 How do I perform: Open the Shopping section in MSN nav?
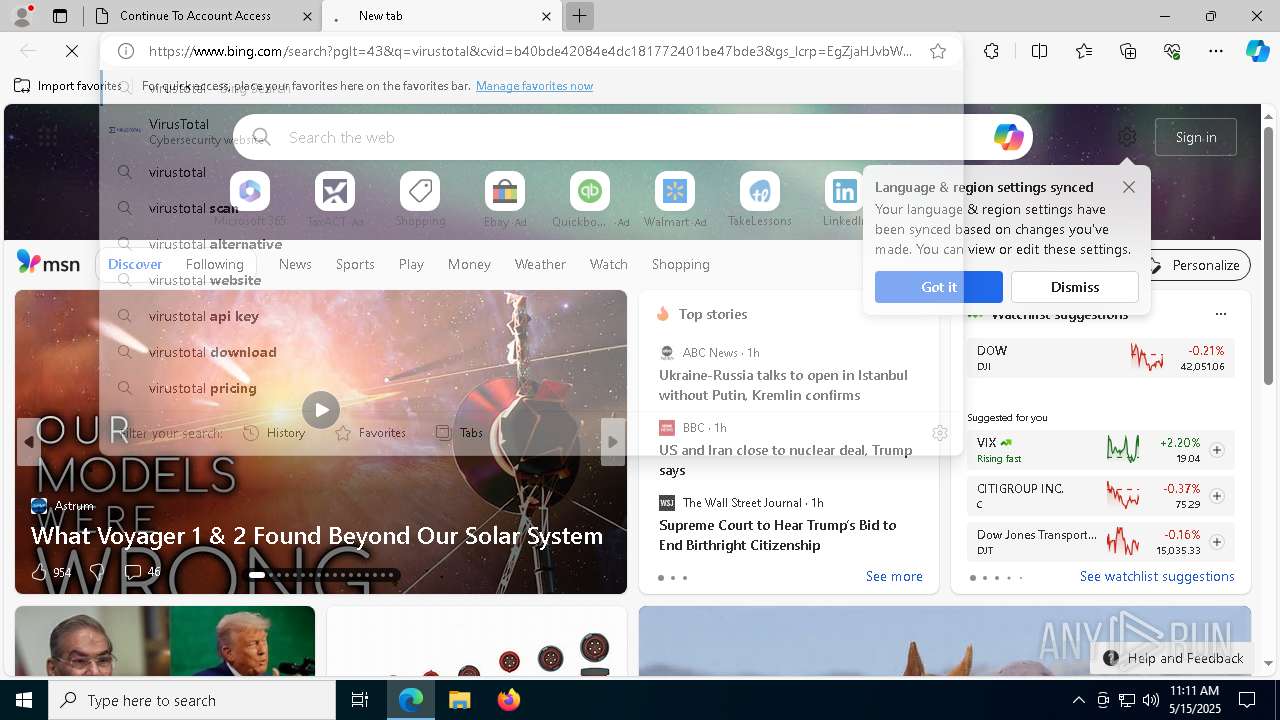coord(681,264)
